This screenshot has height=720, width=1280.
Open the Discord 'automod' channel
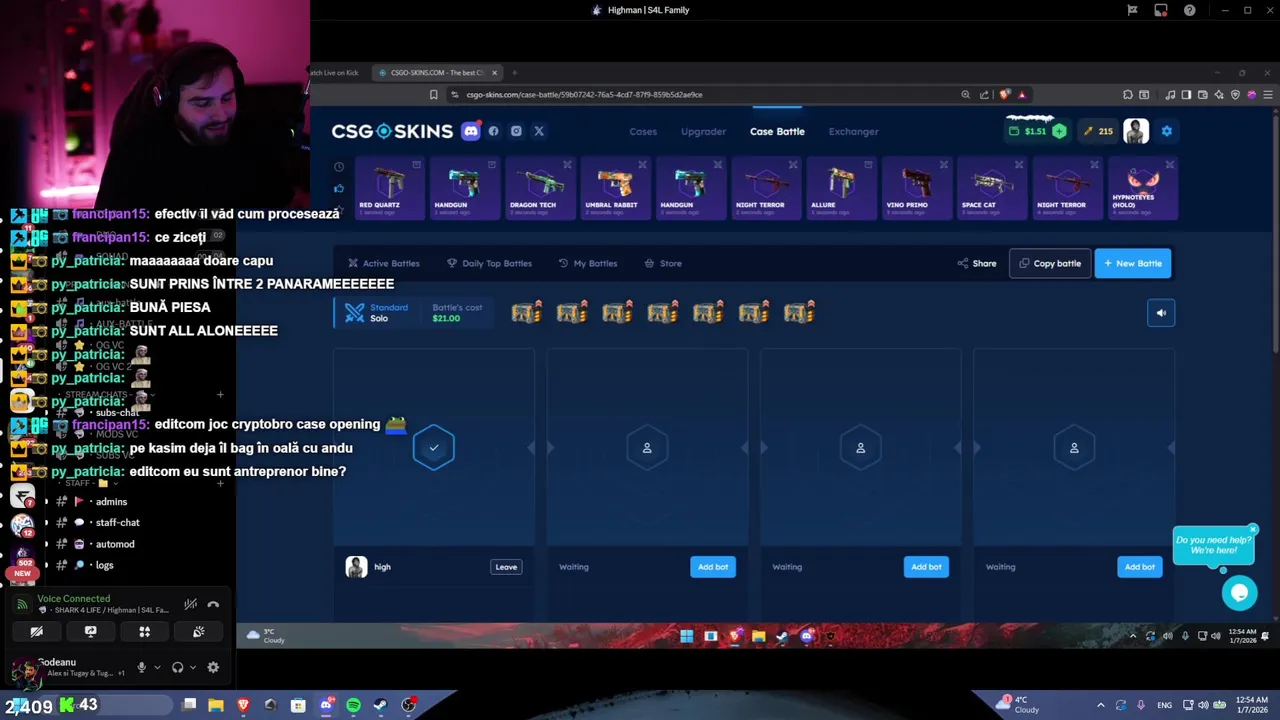(x=115, y=544)
